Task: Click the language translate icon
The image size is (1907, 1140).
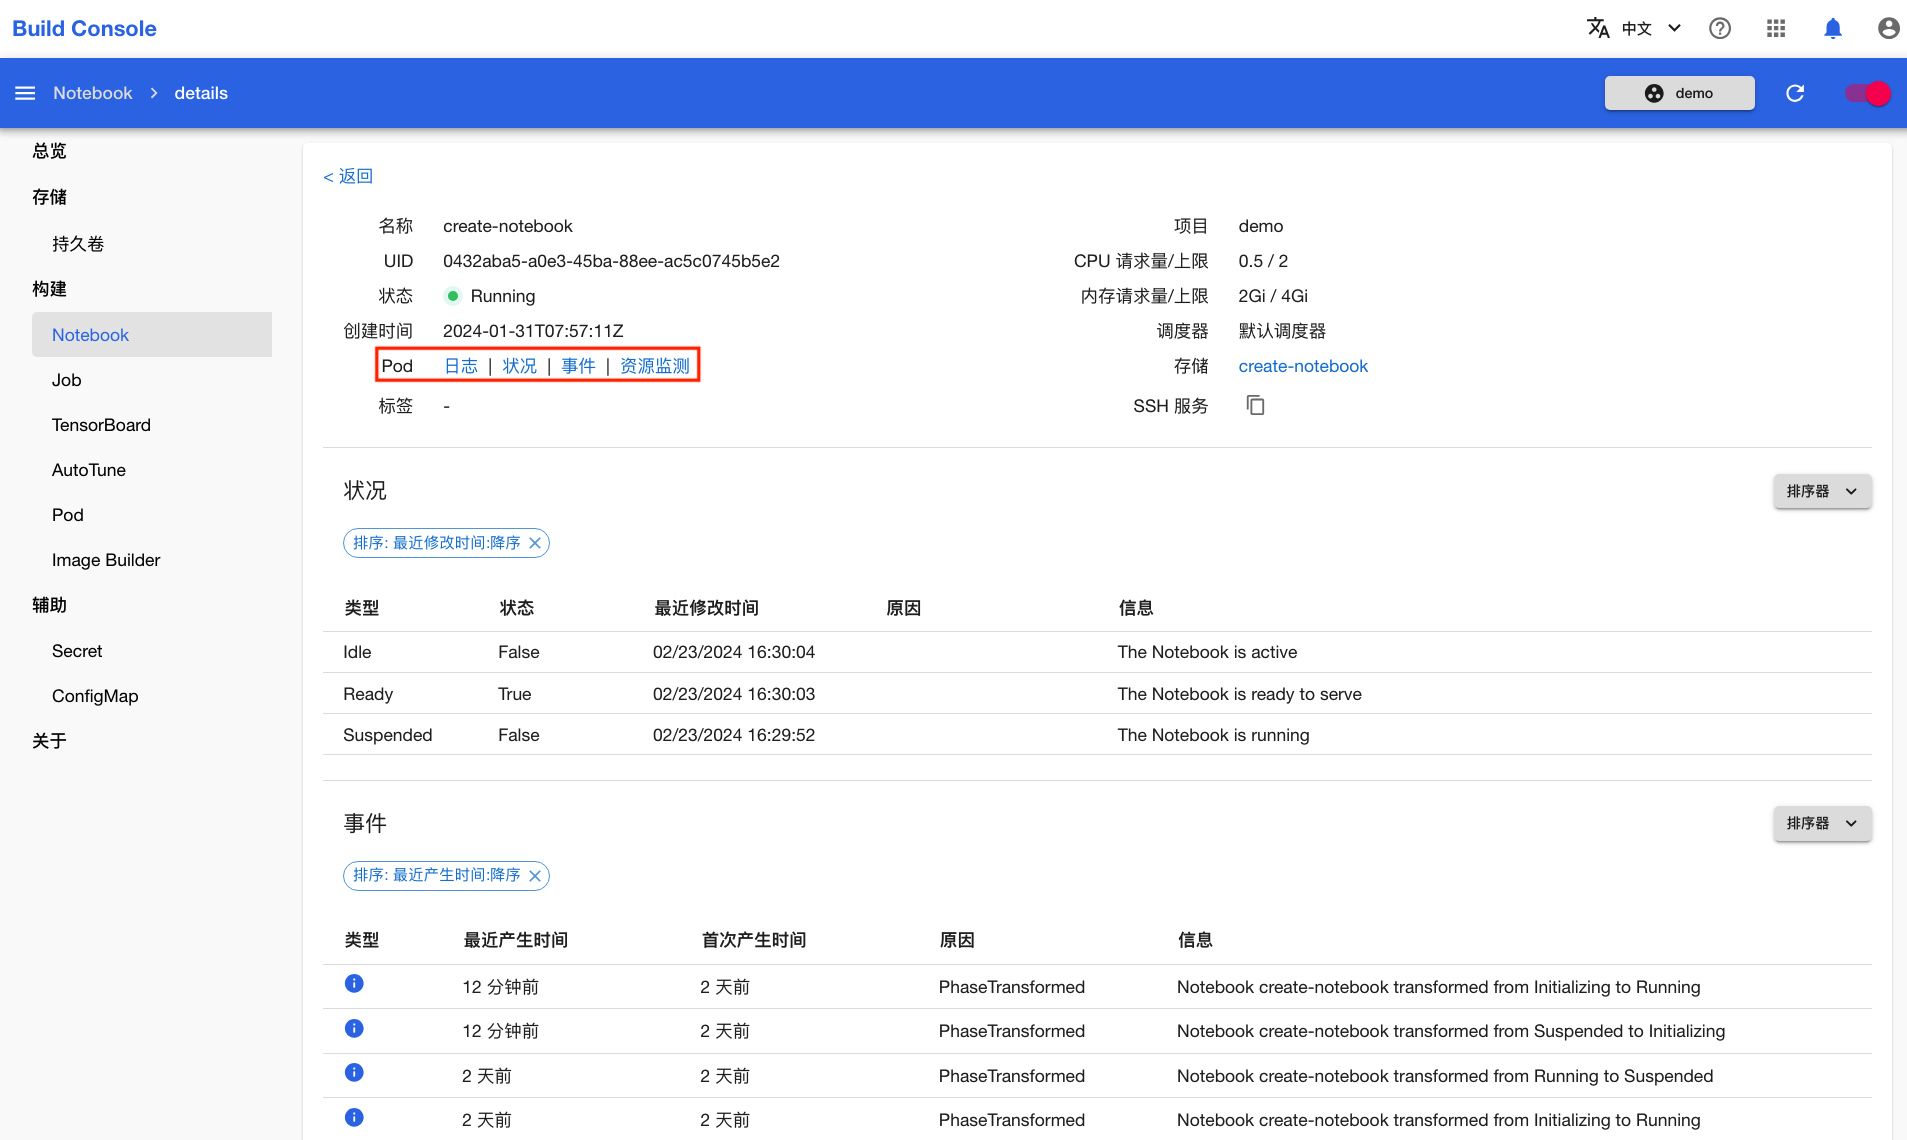Action: pyautogui.click(x=1598, y=28)
